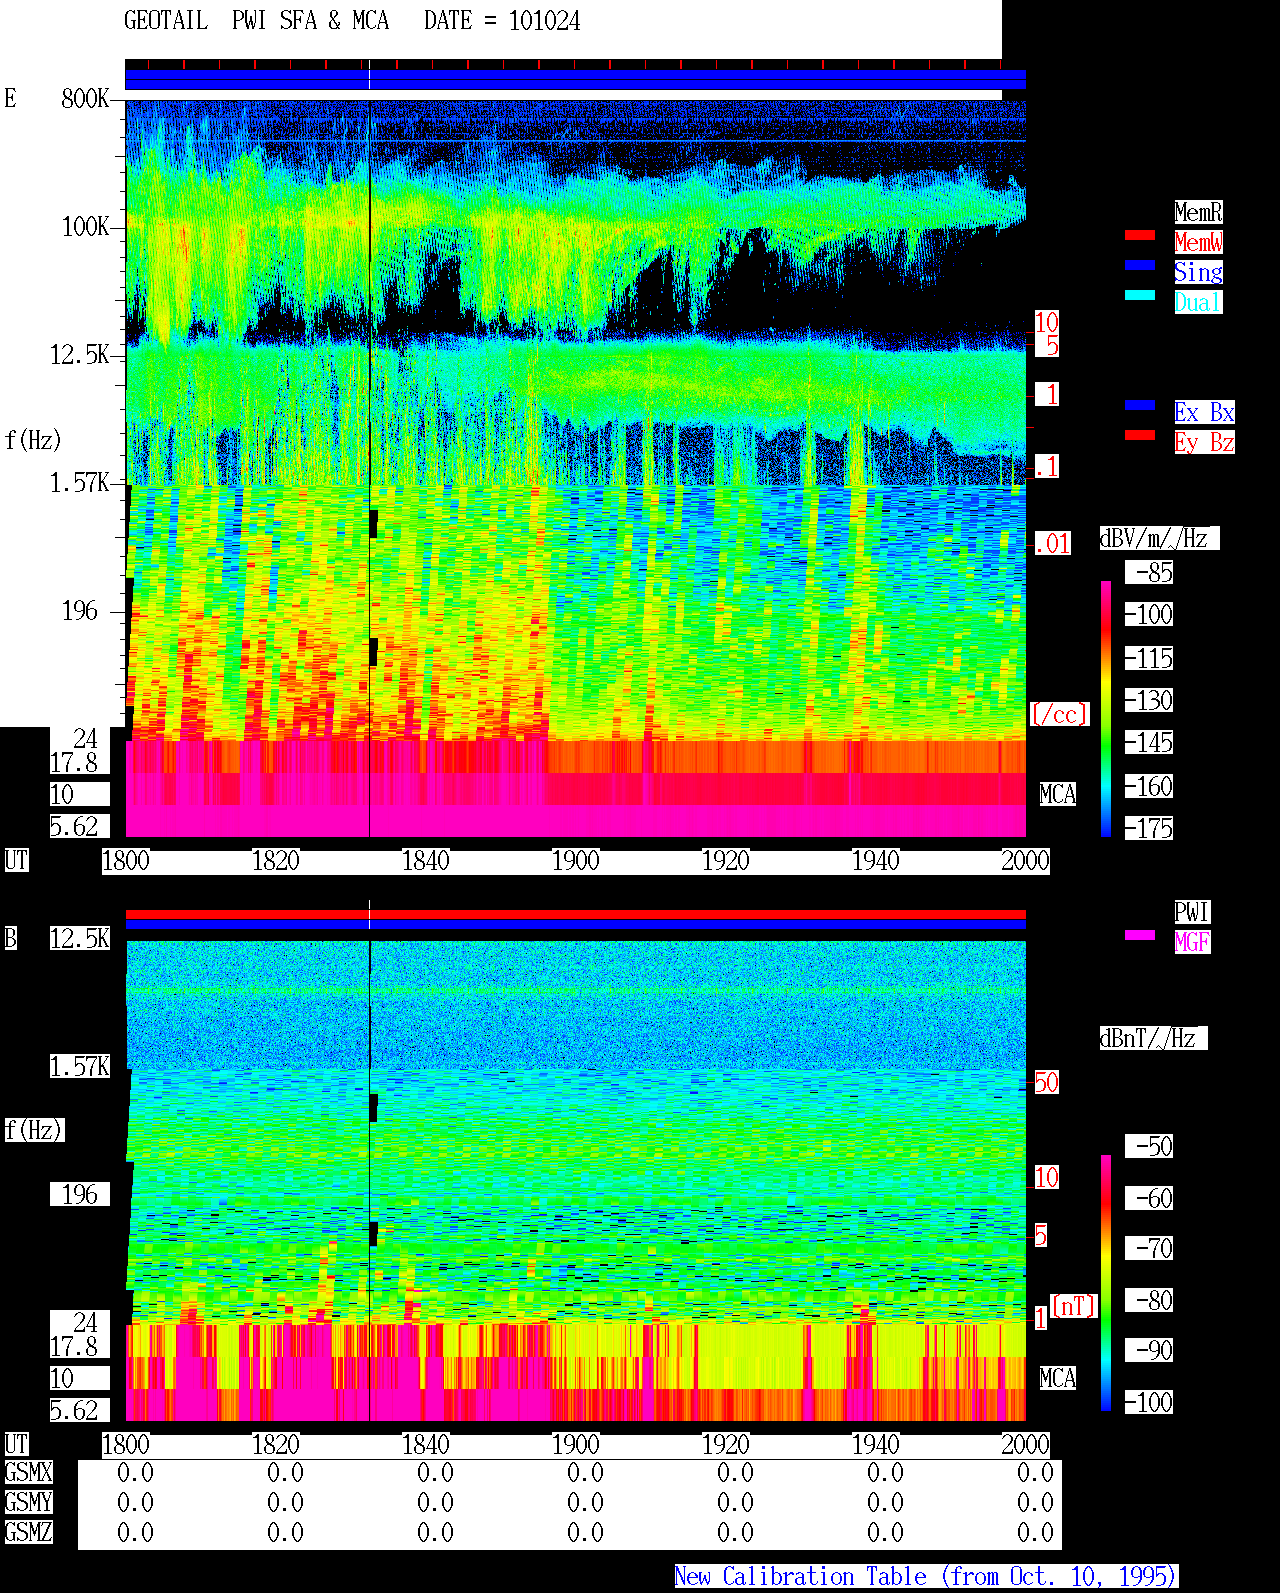Click the MCA label beside the B panel
Viewport: 1280px width, 1593px height.
click(x=1057, y=1378)
